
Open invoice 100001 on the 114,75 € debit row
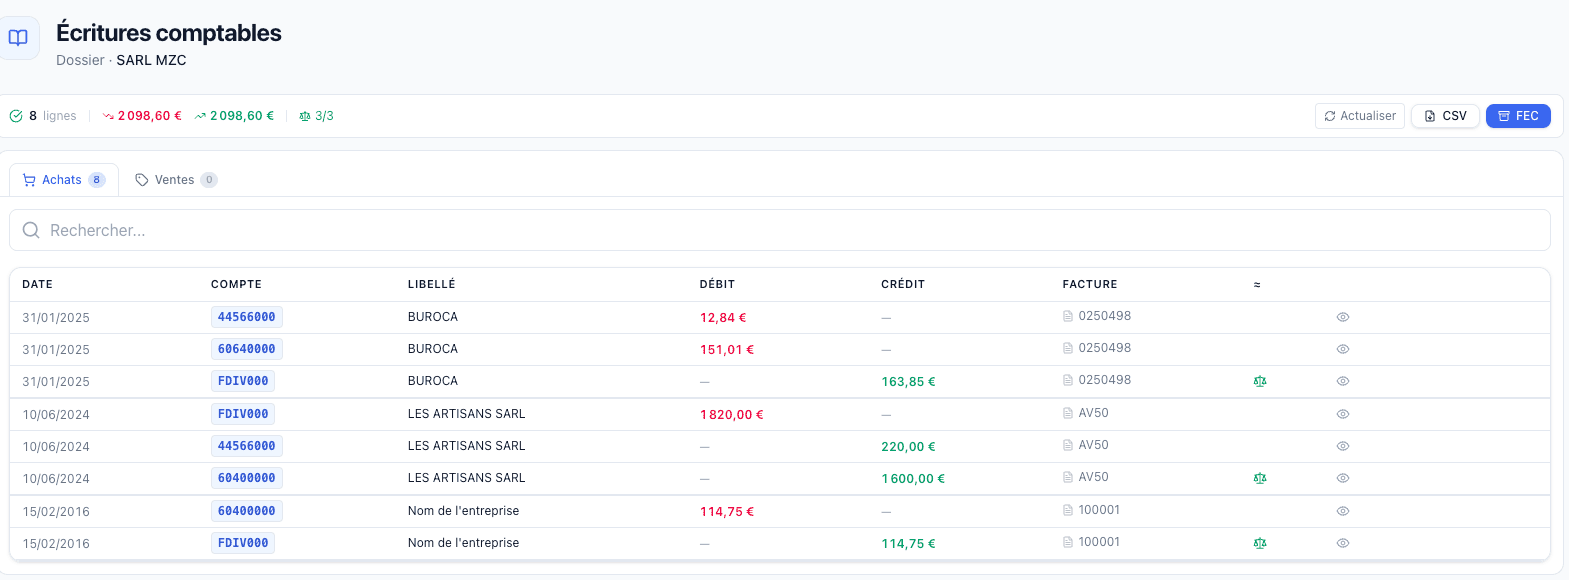[x=1092, y=510]
